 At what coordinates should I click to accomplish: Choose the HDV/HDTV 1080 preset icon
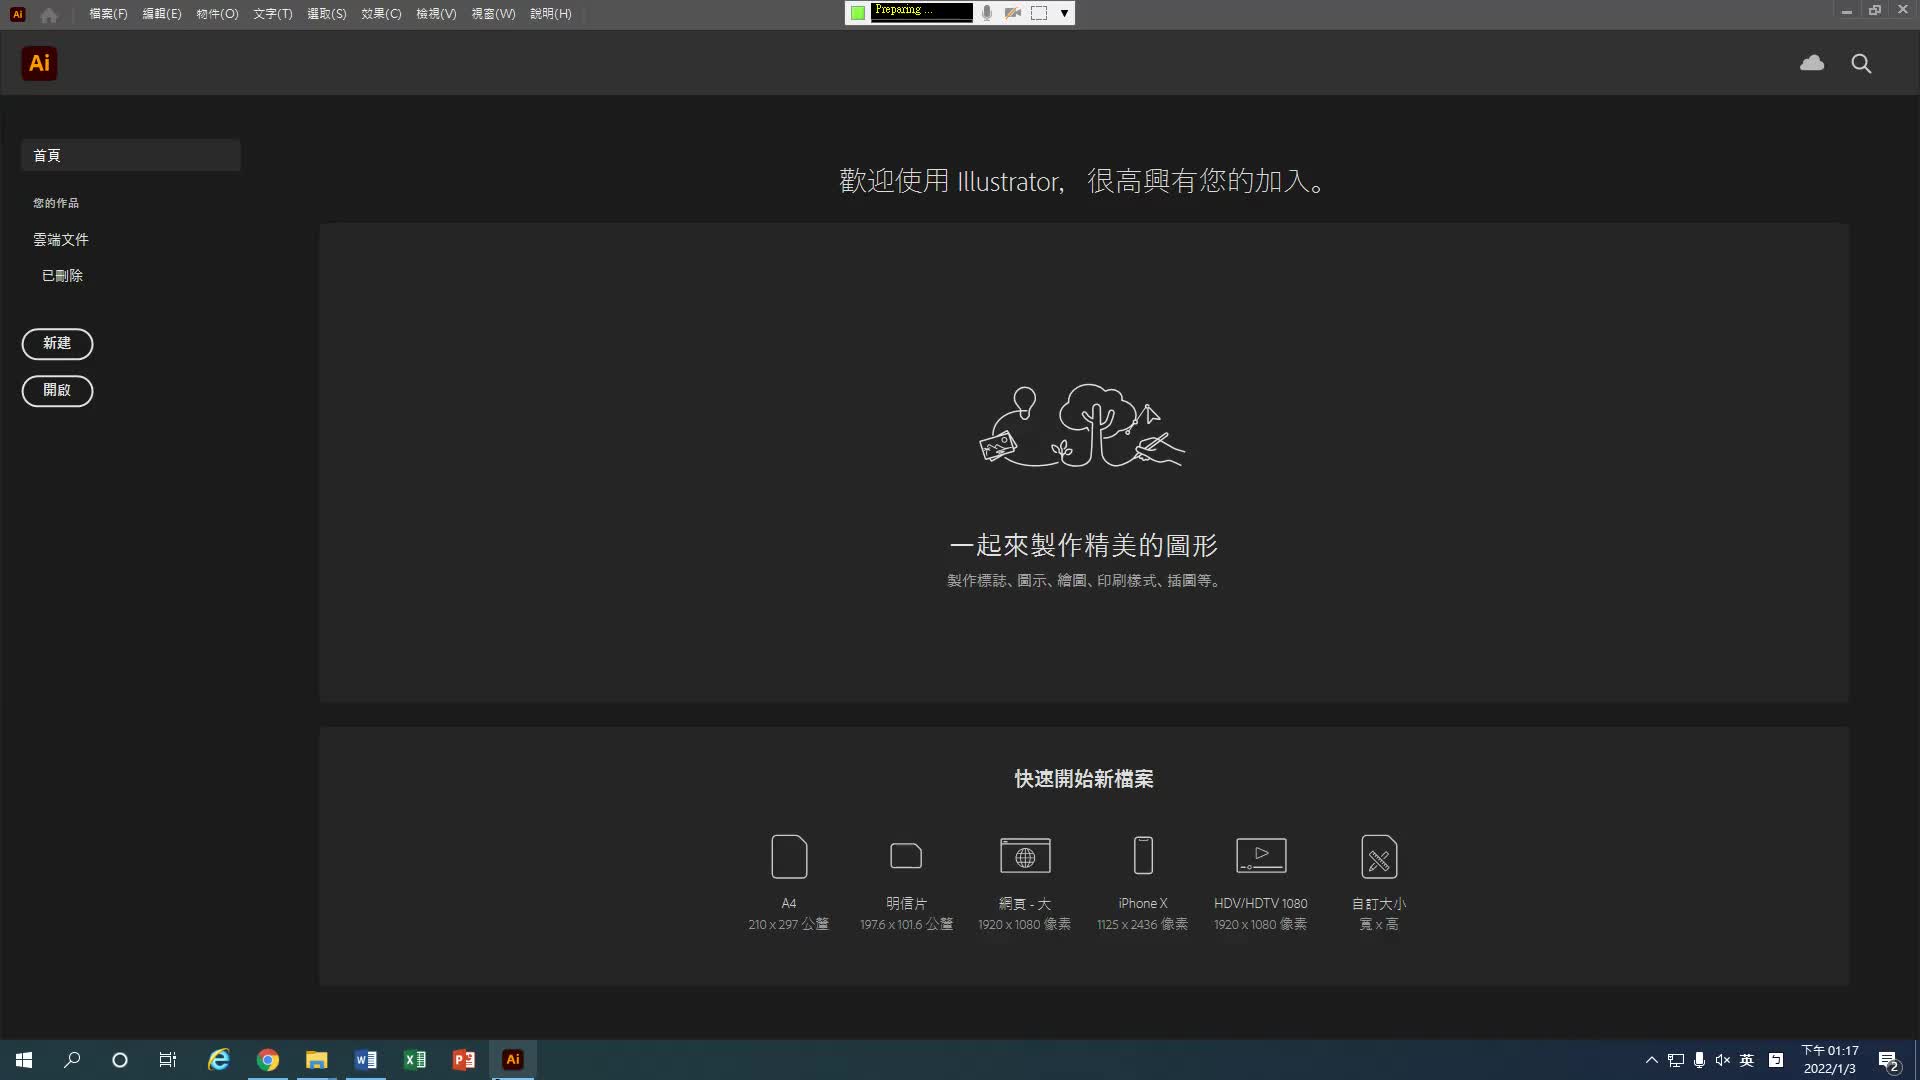(x=1261, y=856)
